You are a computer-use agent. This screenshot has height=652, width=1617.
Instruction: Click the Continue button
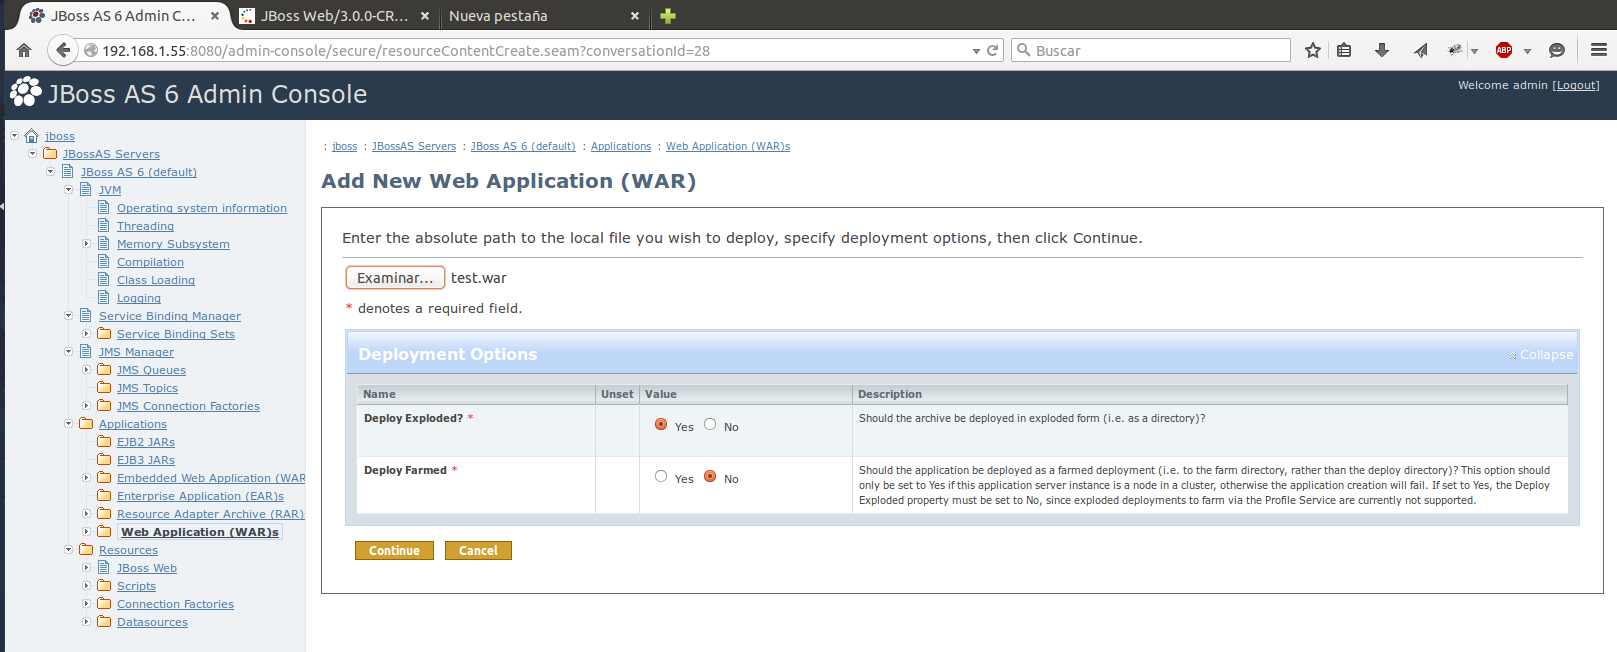394,551
